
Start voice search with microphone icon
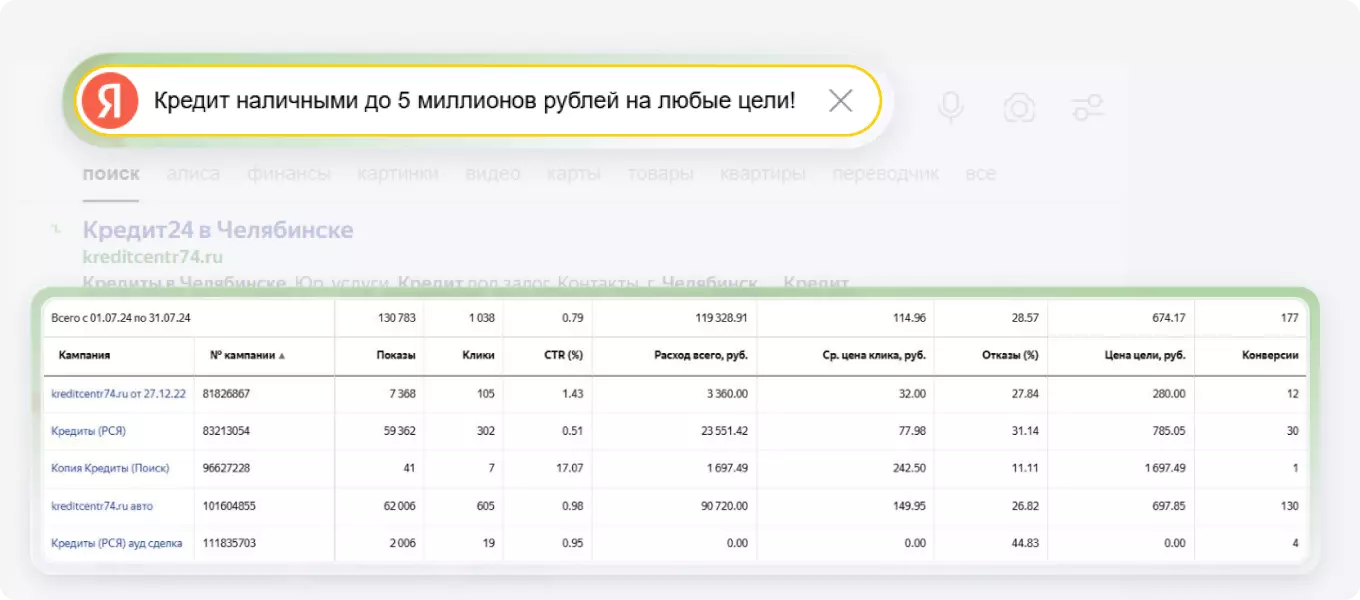950,107
